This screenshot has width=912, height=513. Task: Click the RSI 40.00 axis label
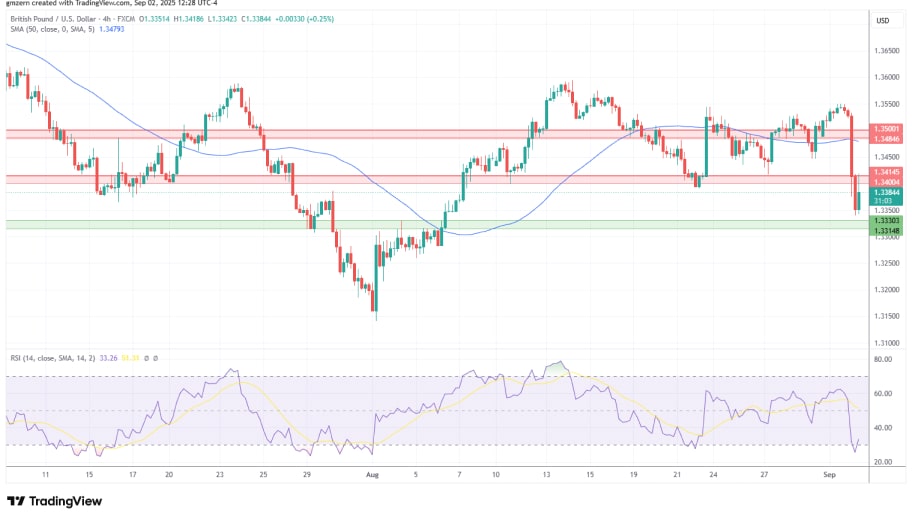pos(883,428)
